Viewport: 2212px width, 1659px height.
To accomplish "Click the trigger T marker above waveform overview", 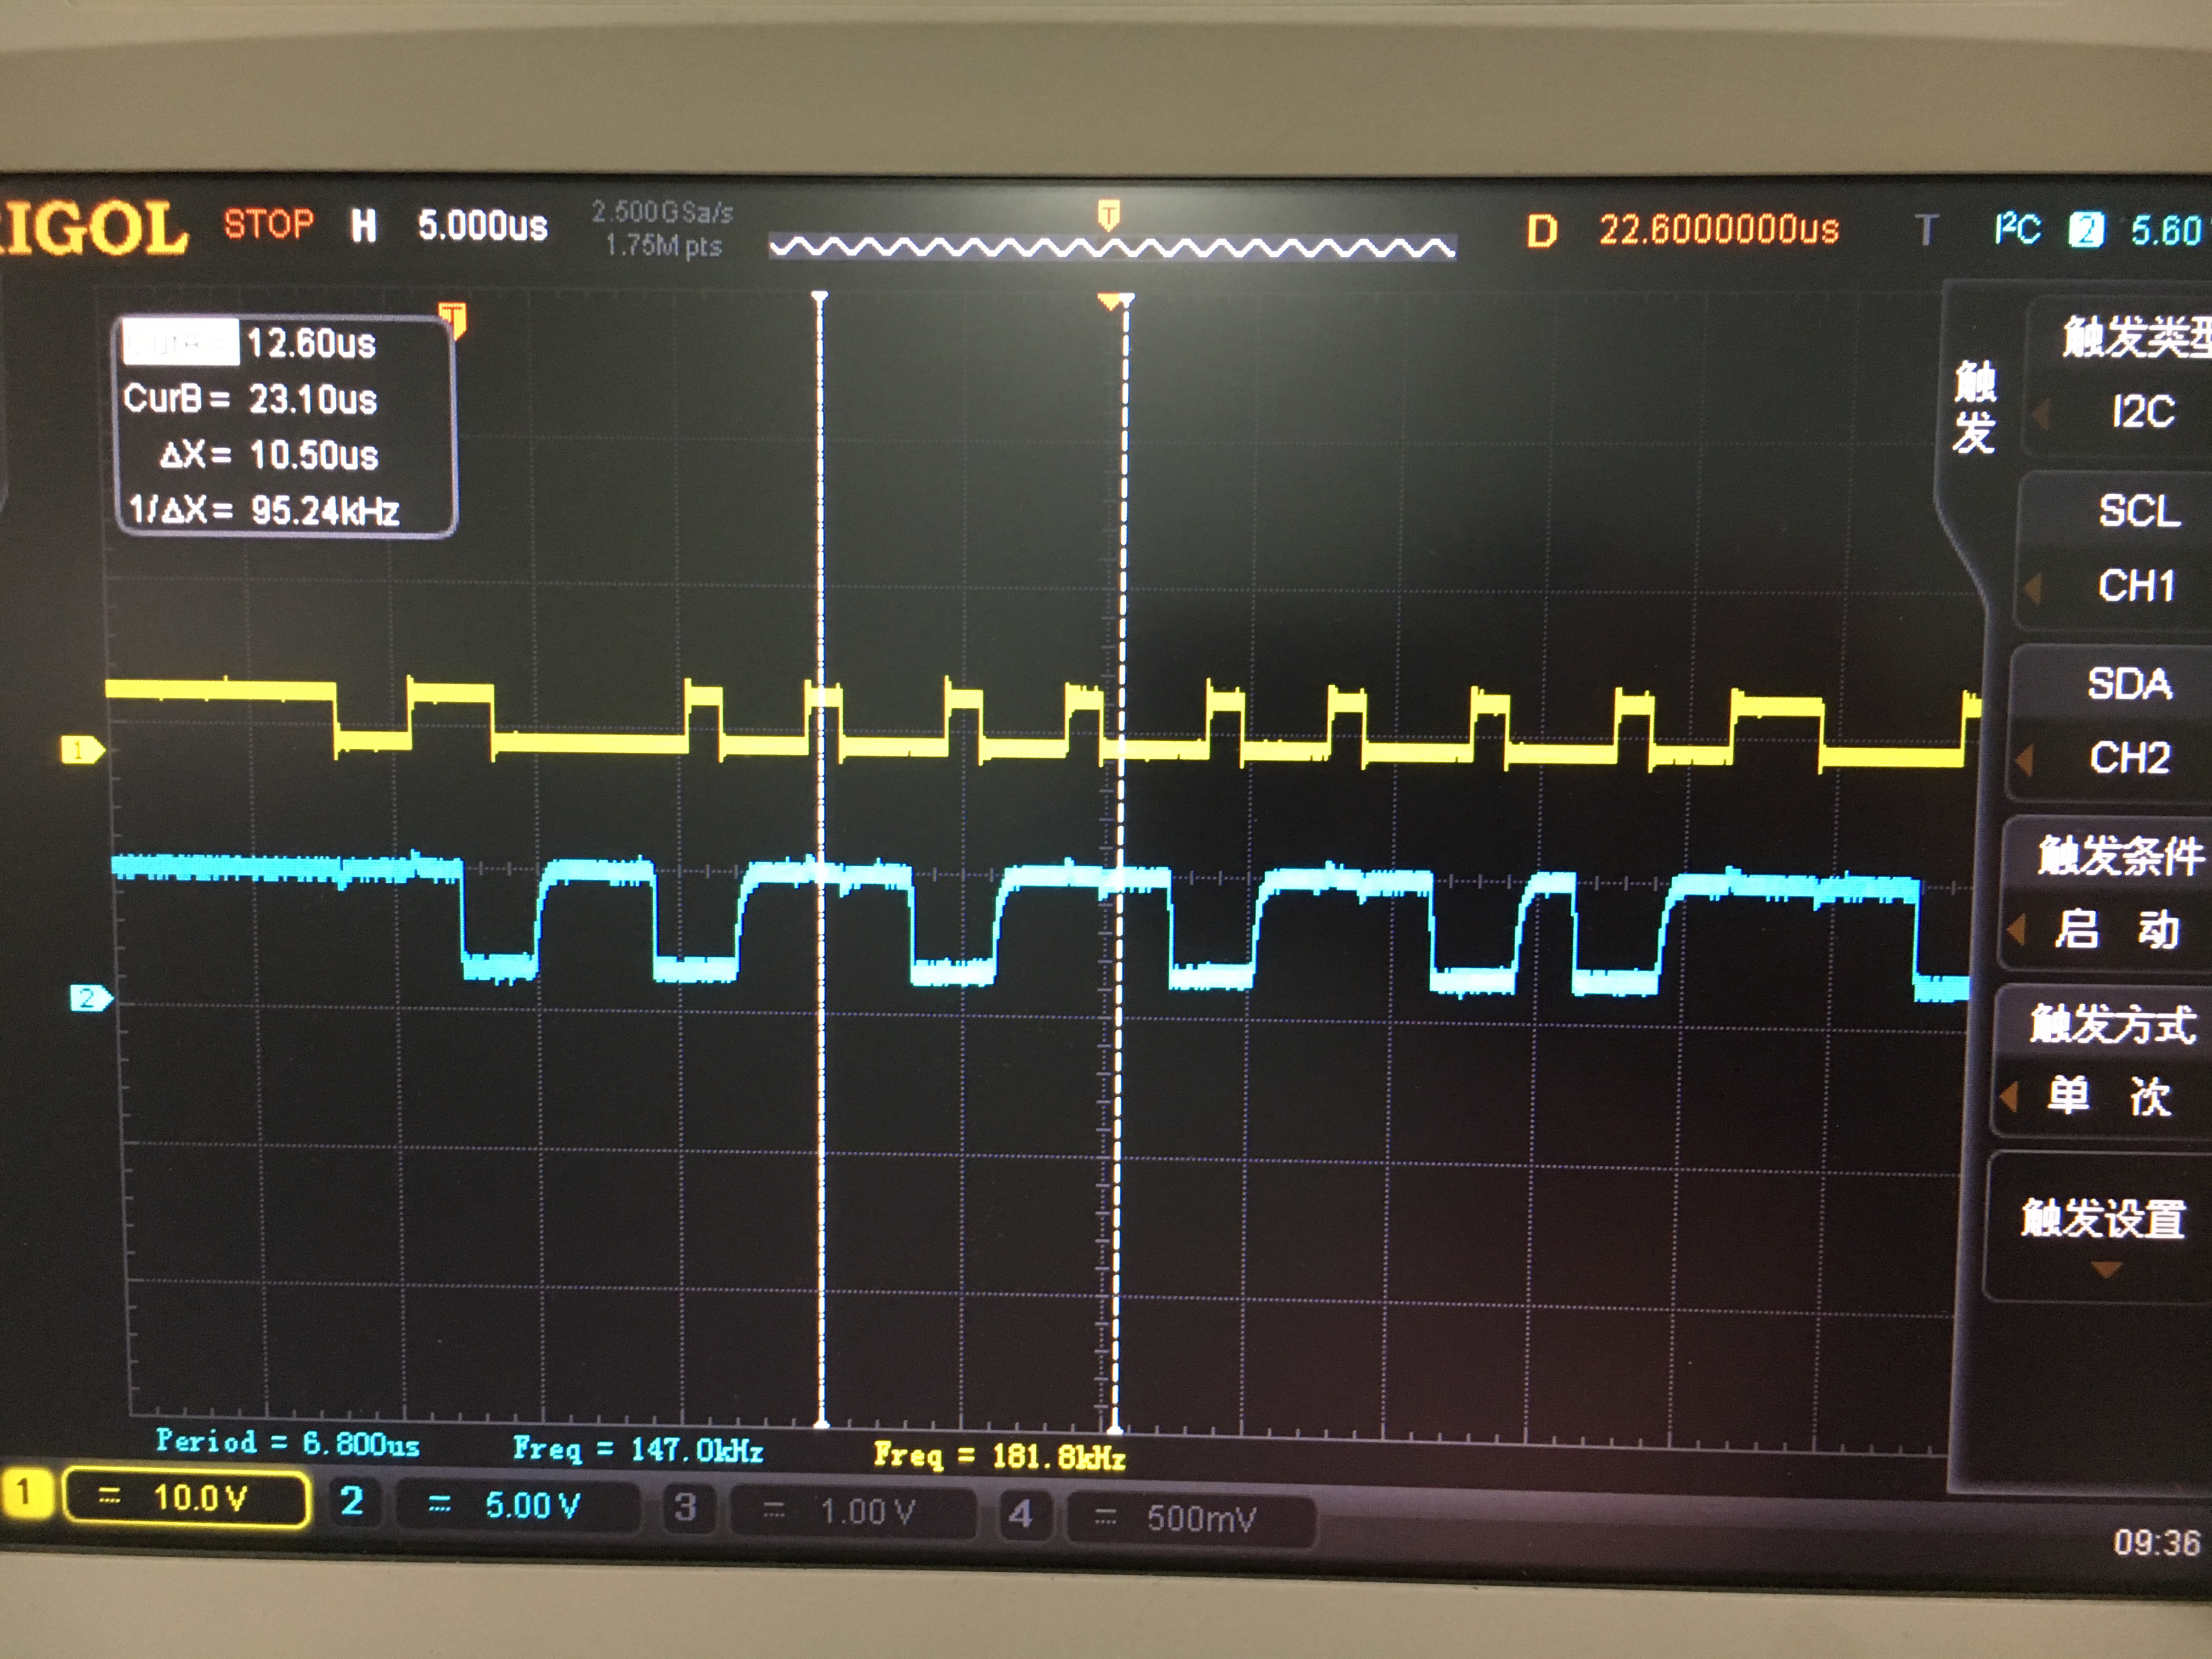I will (x=1108, y=214).
